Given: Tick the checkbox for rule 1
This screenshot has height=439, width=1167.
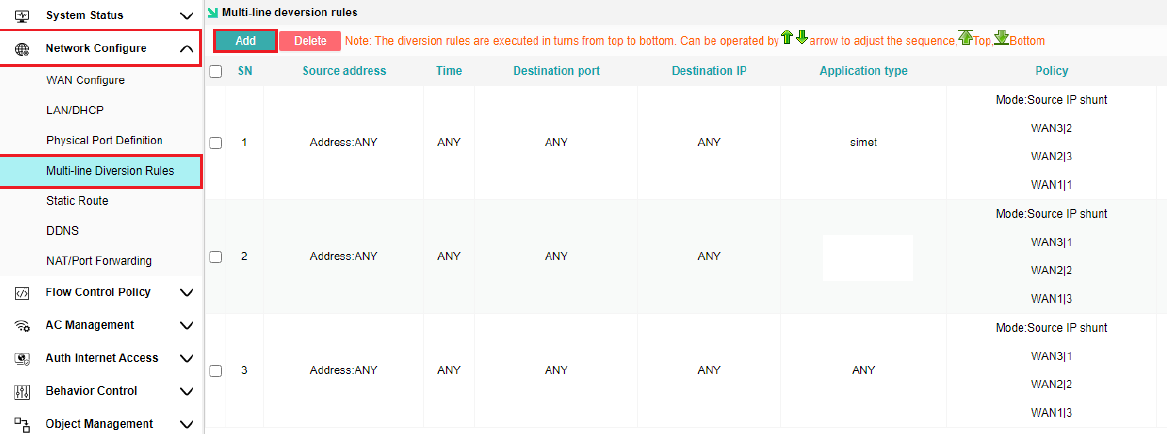Looking at the screenshot, I should (215, 142).
